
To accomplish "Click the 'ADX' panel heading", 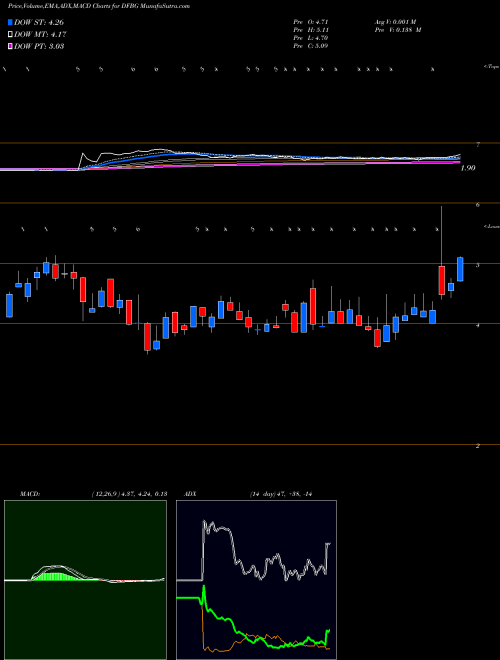I will pos(190,494).
